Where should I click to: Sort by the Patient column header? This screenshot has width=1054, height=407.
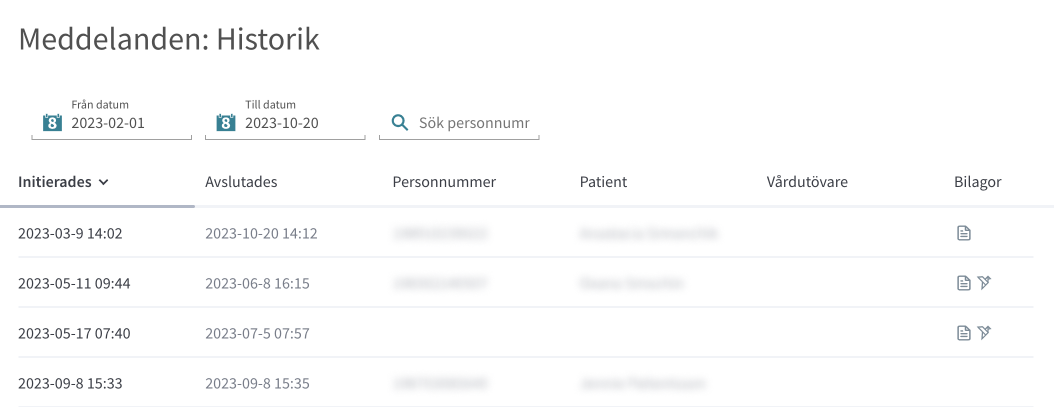(603, 182)
